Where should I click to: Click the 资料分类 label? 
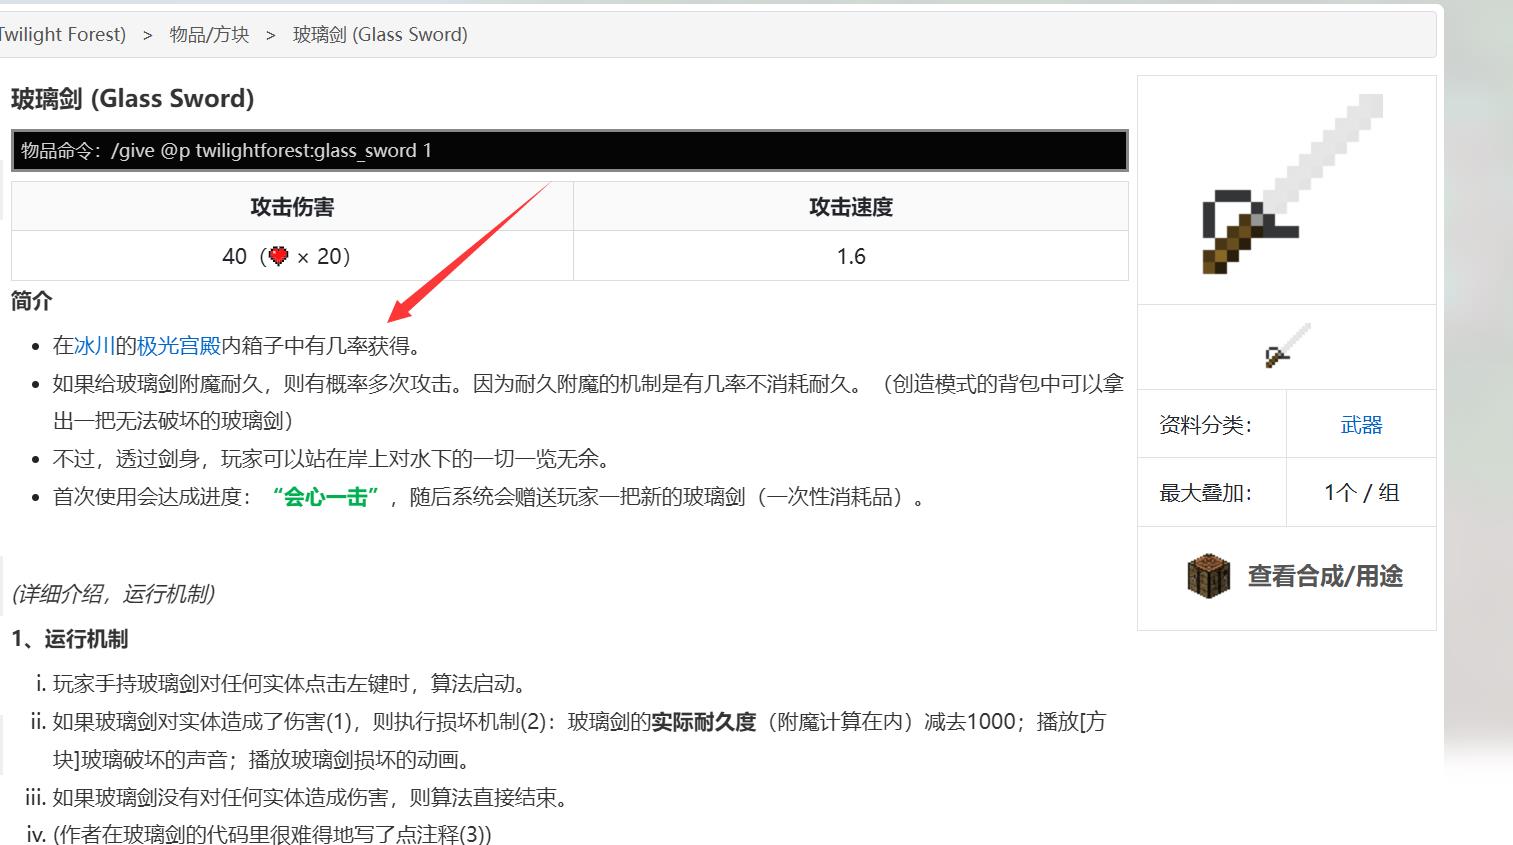coord(1206,425)
